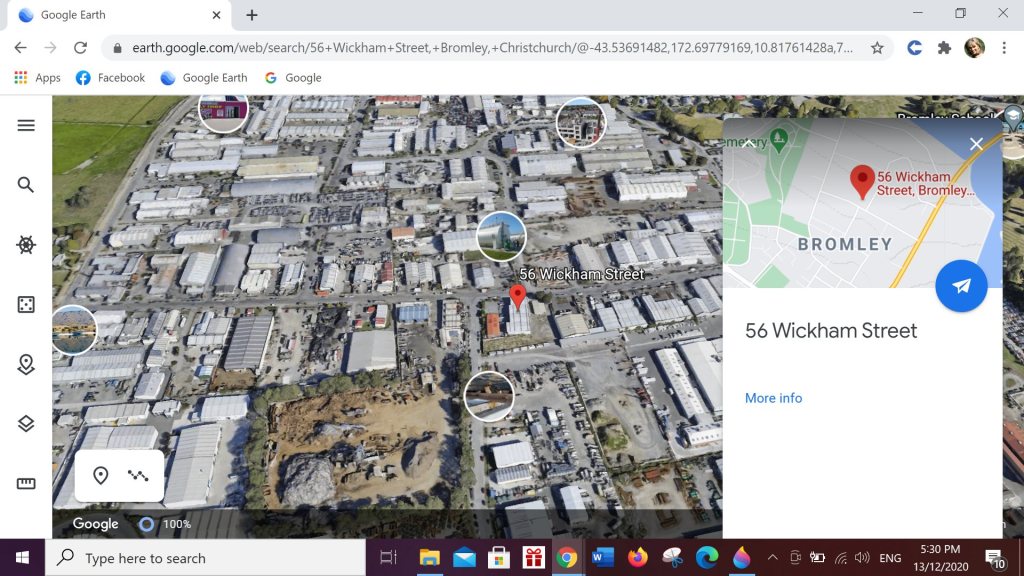Collapse the 56 Wickham Street info card
Screen dimensions: 1024x576
coord(749,144)
